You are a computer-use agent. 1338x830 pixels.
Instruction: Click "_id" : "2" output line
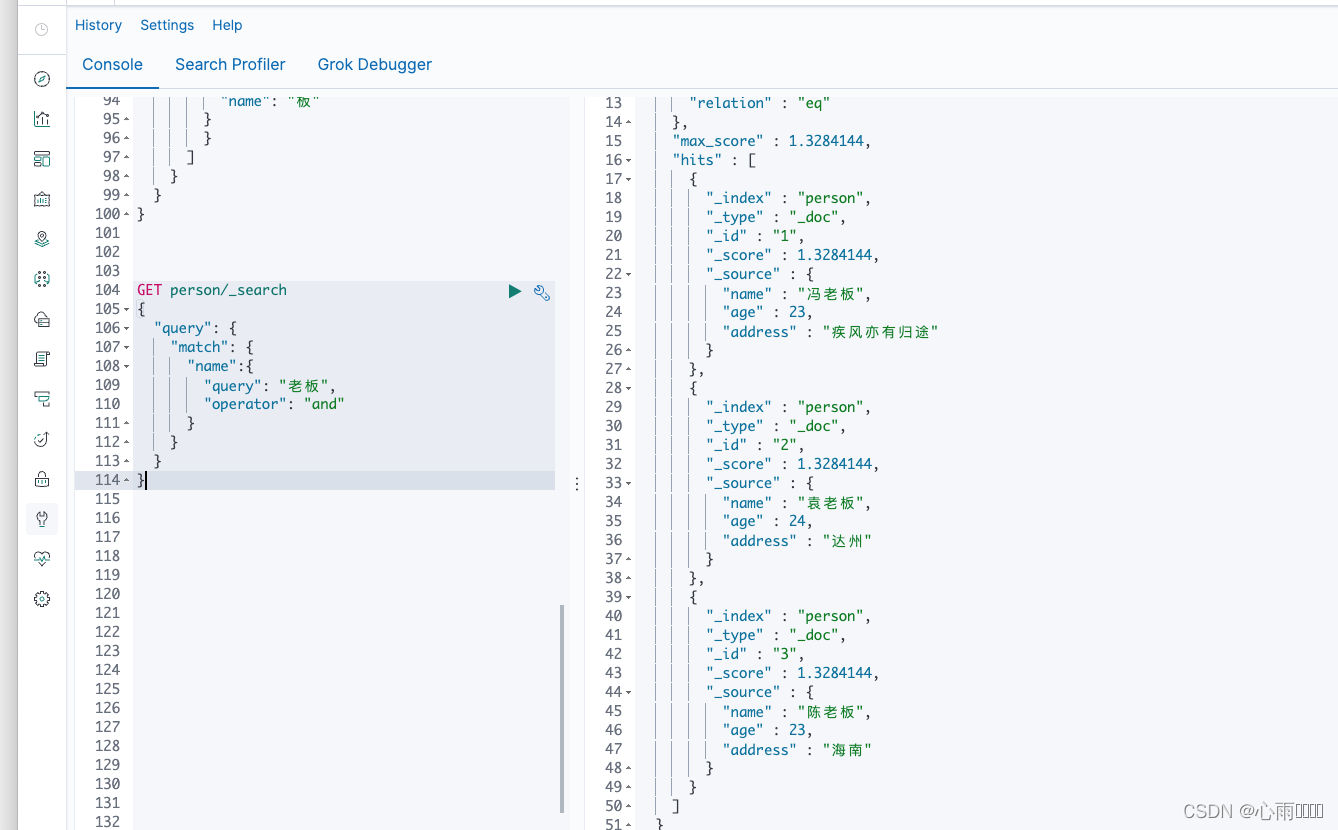(x=755, y=445)
